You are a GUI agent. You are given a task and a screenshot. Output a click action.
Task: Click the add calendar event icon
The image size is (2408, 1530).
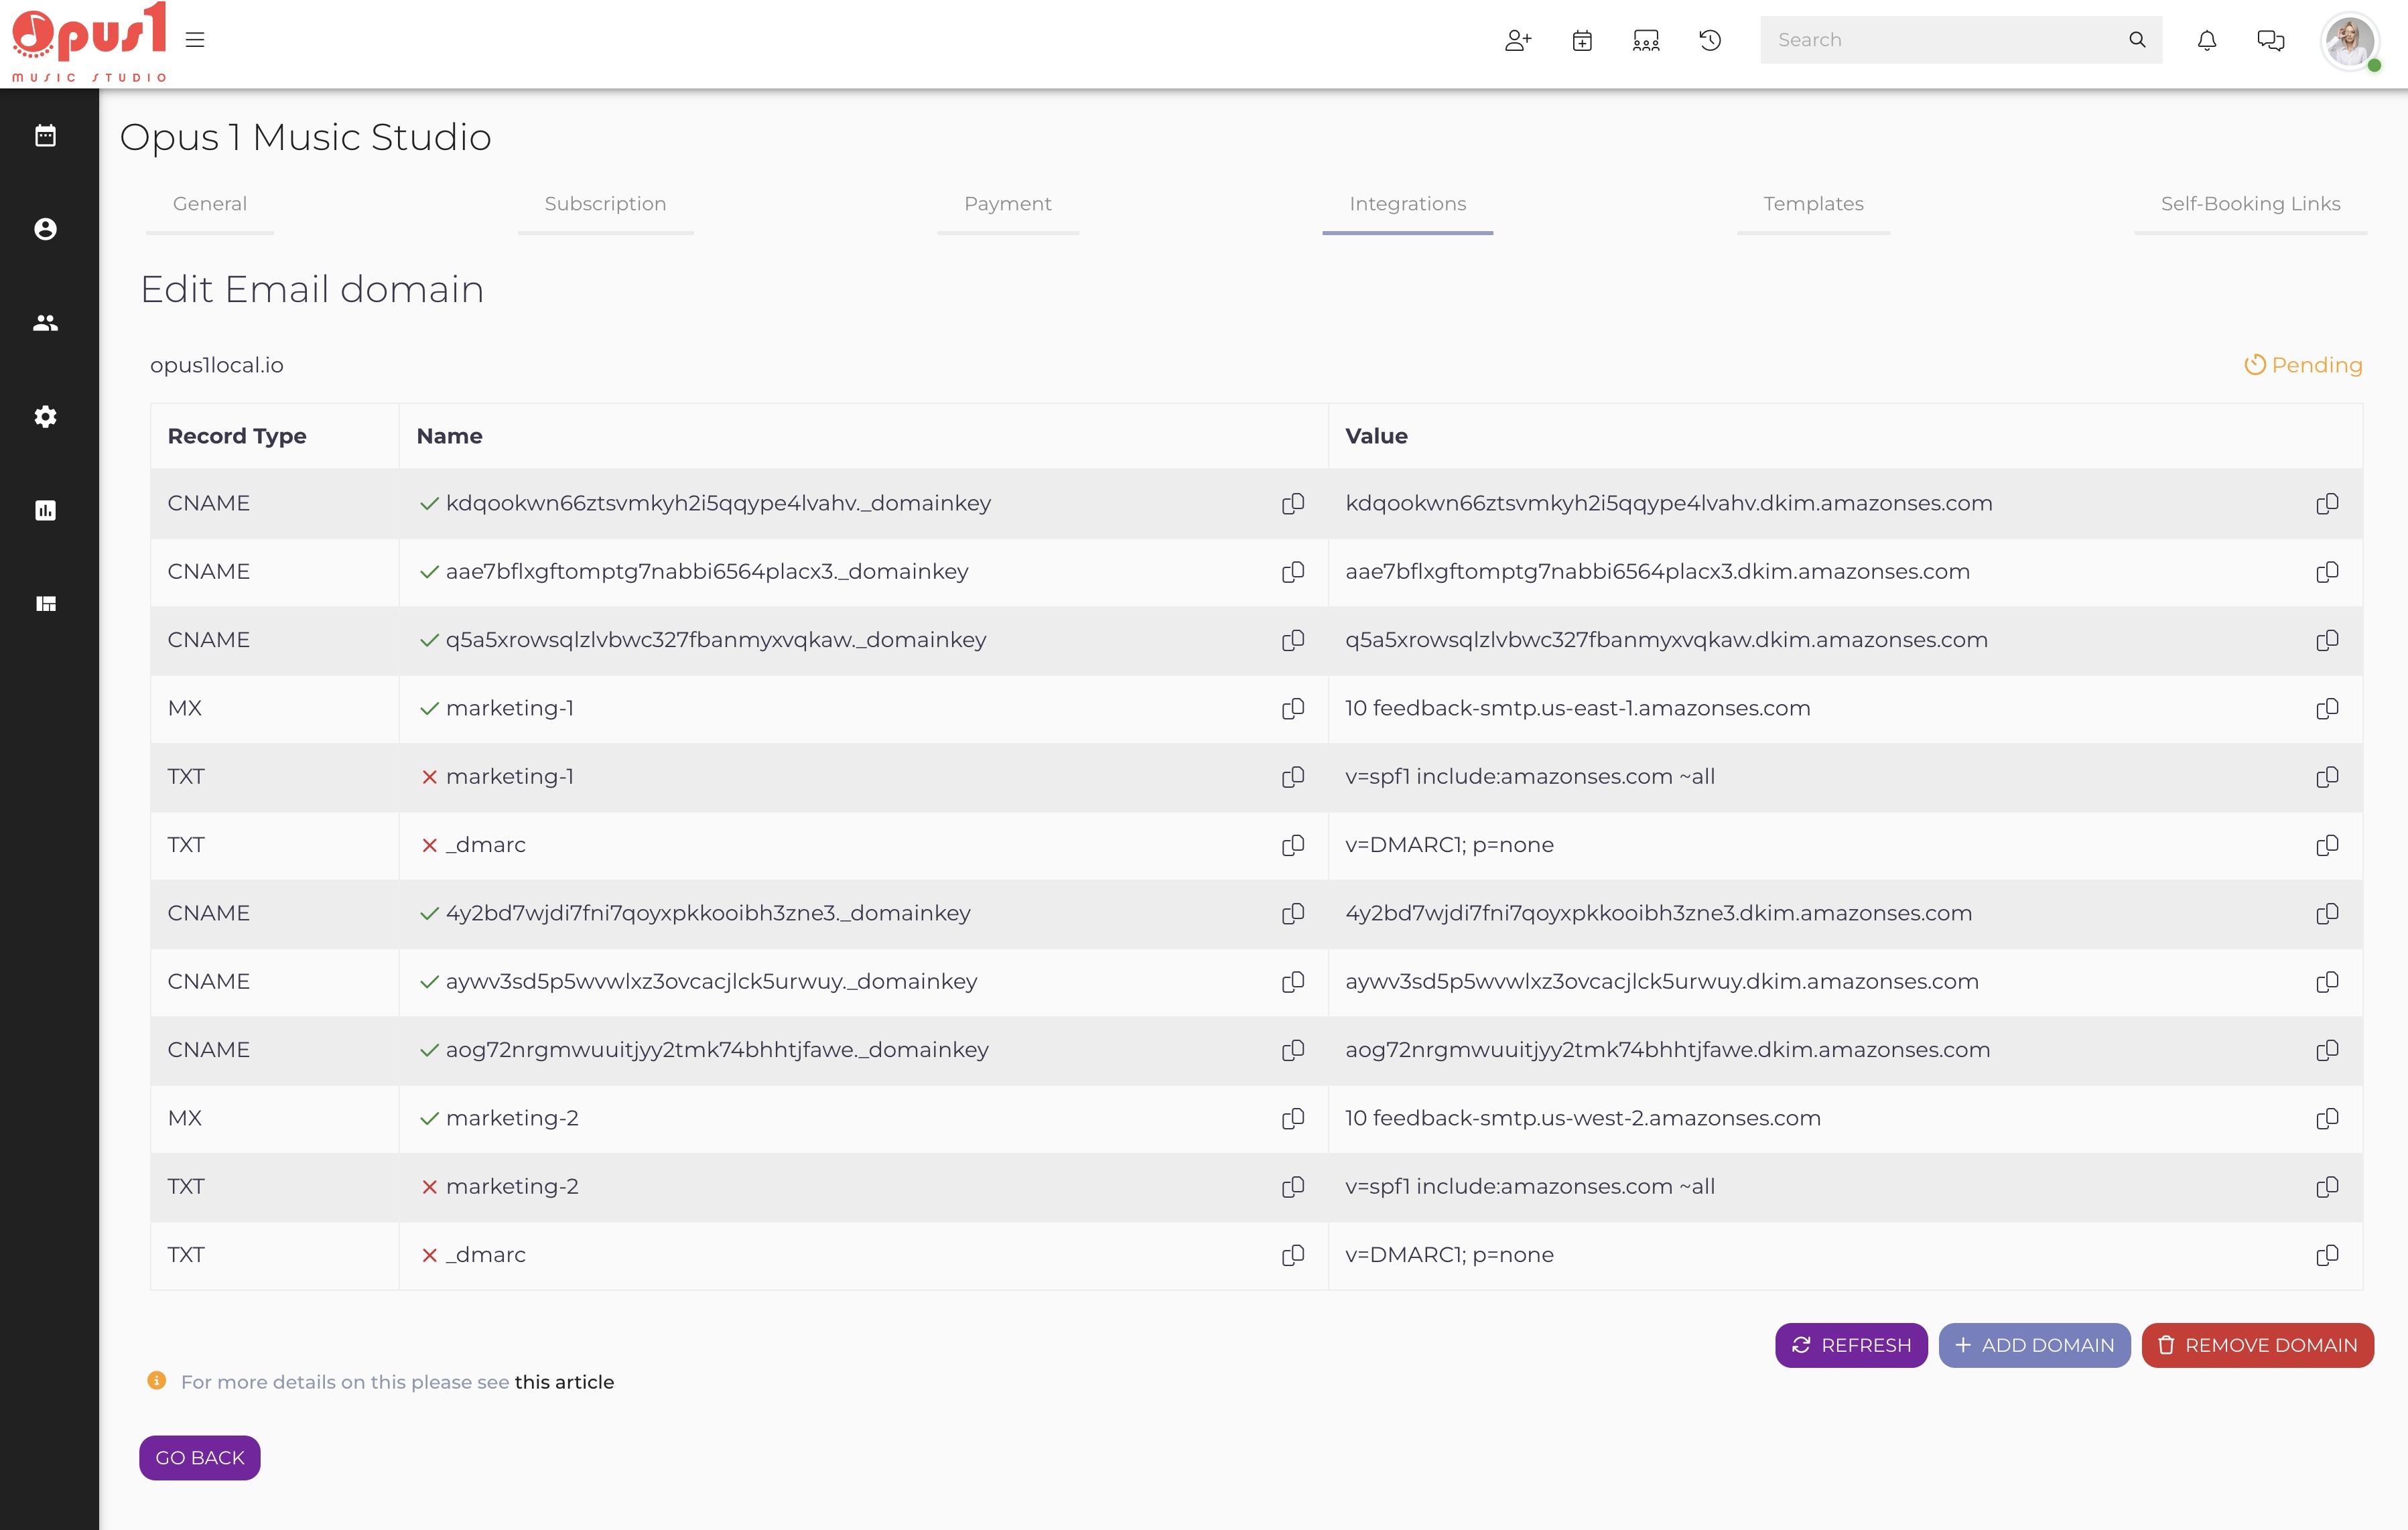[x=1582, y=40]
